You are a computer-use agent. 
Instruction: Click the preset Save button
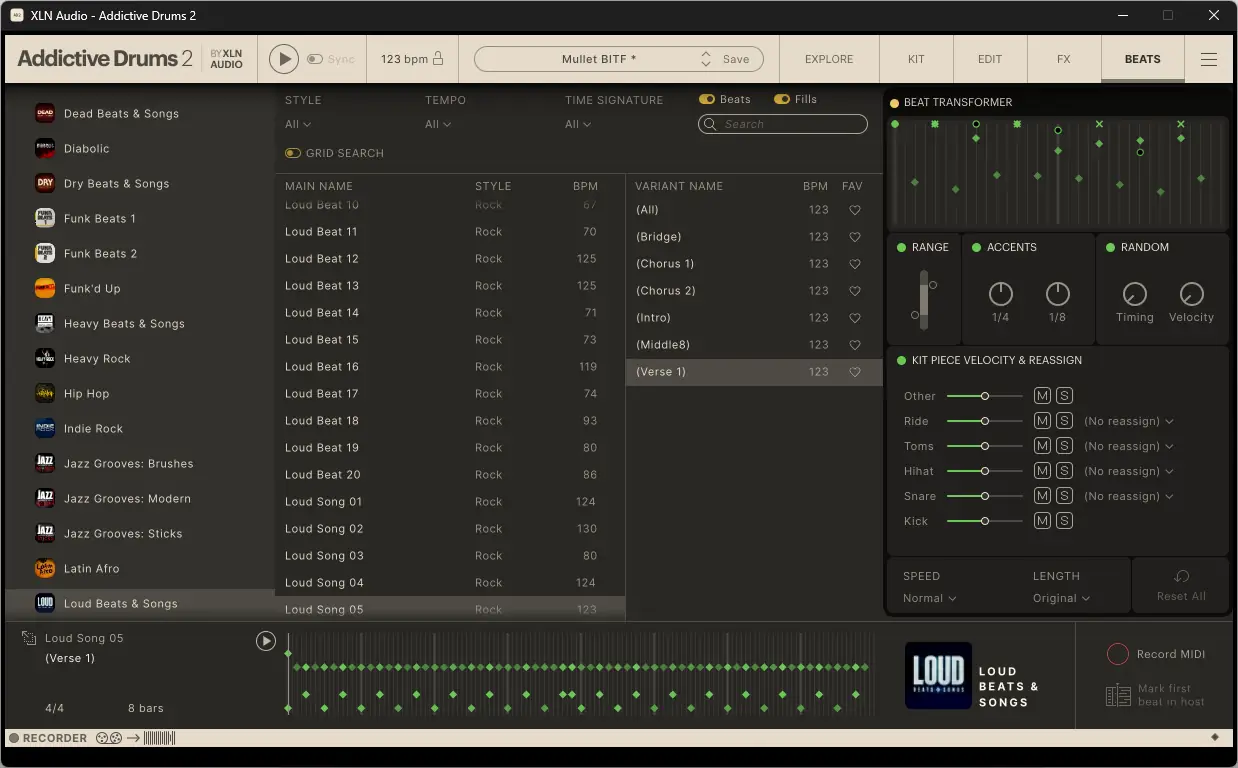[736, 59]
